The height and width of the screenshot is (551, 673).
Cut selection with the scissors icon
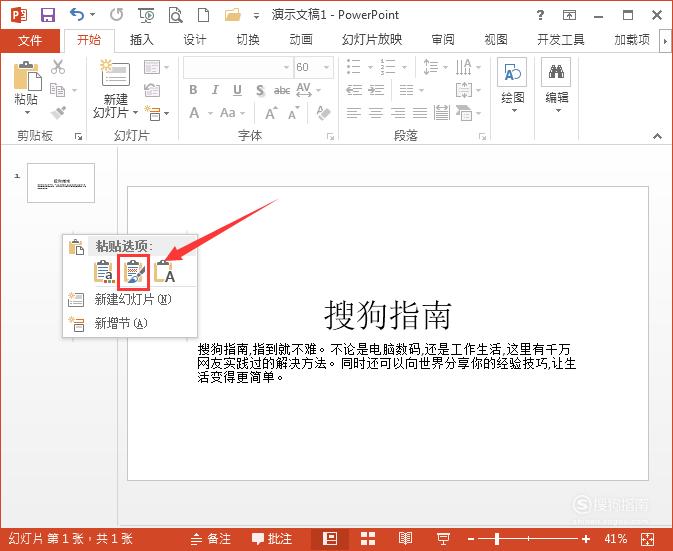click(x=58, y=67)
